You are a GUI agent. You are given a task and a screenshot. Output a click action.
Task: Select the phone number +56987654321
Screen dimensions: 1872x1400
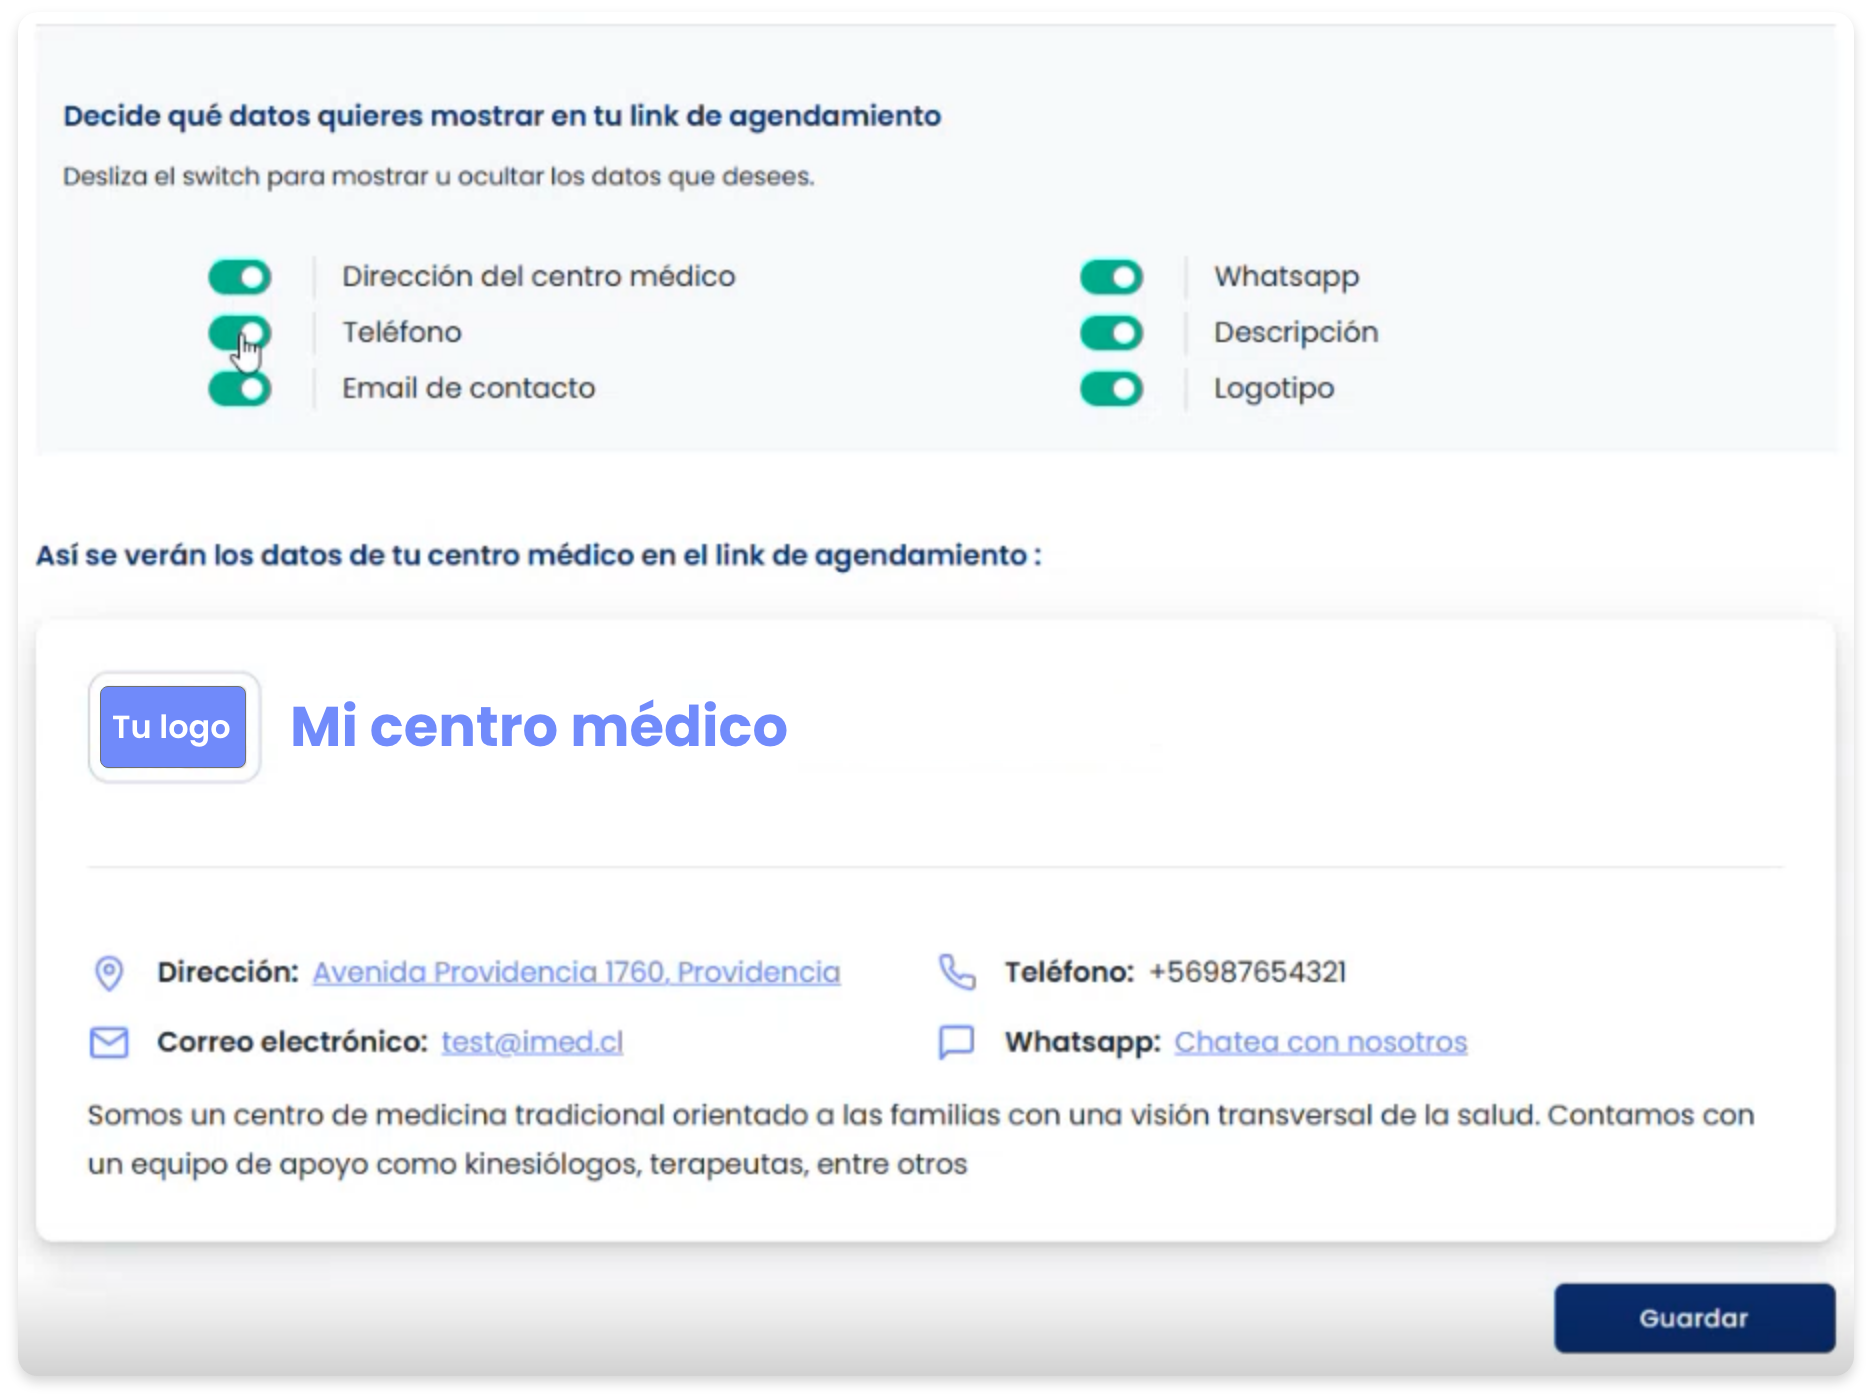(x=1247, y=971)
